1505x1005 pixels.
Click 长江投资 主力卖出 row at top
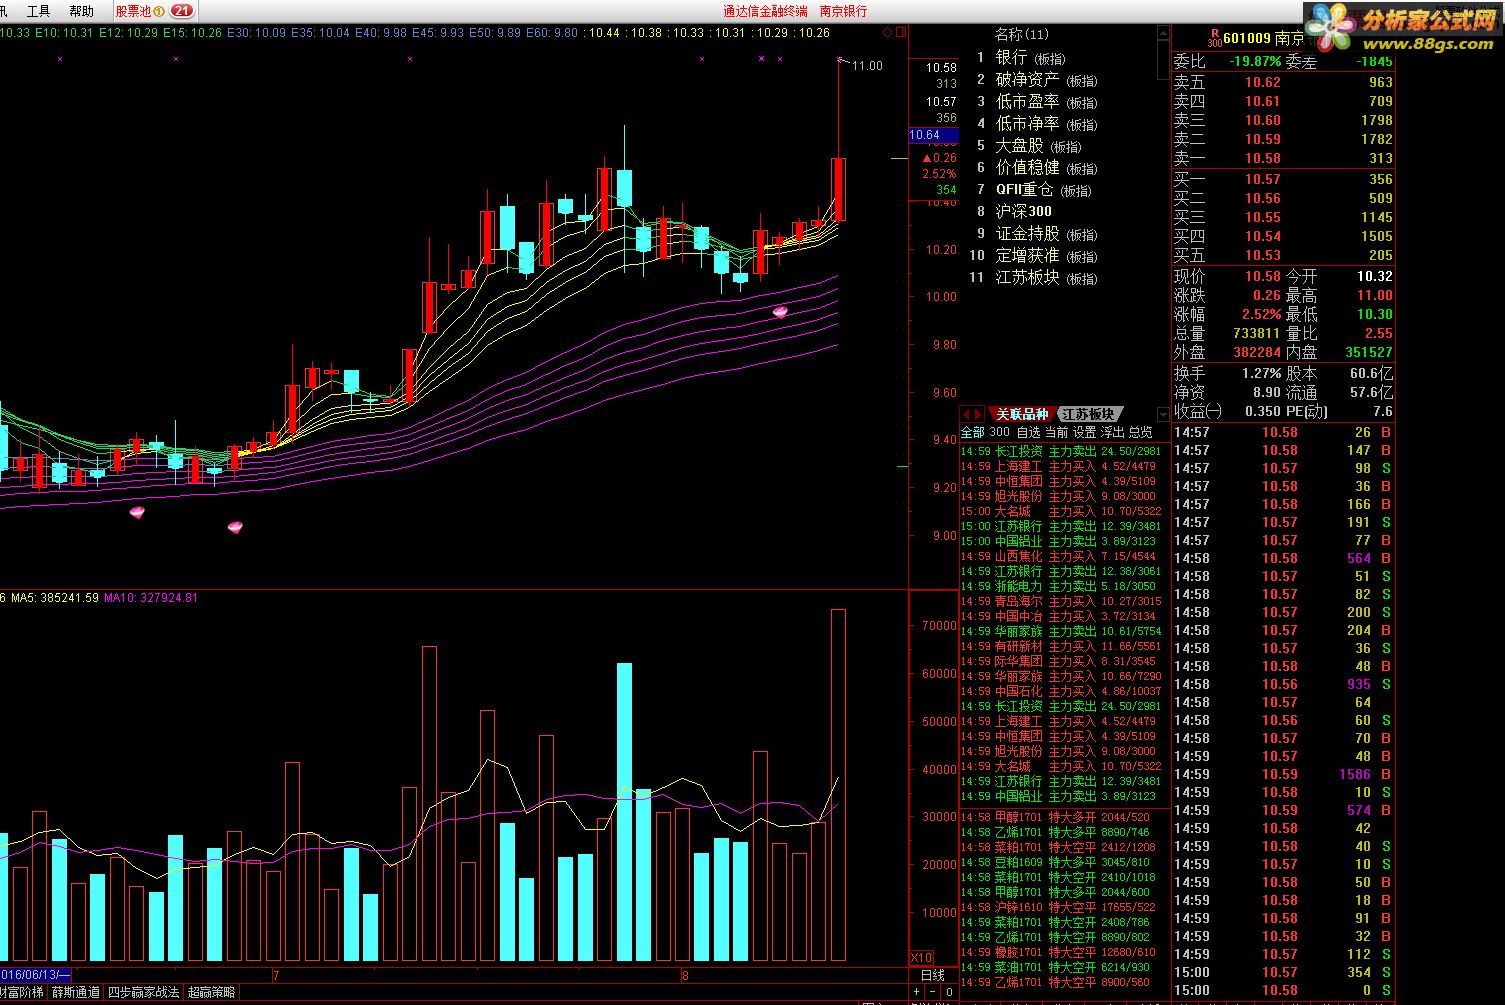pos(1061,452)
